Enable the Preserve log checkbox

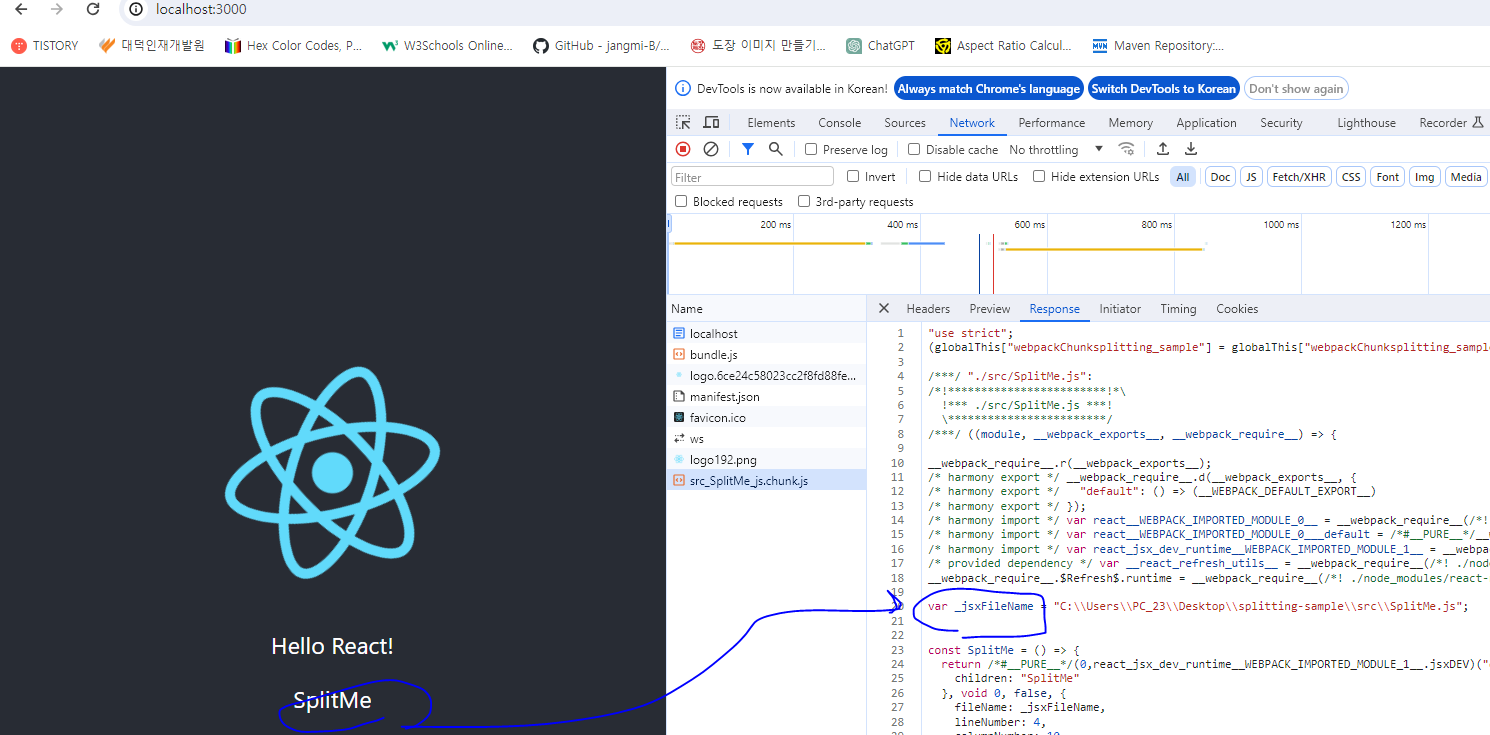(x=811, y=149)
